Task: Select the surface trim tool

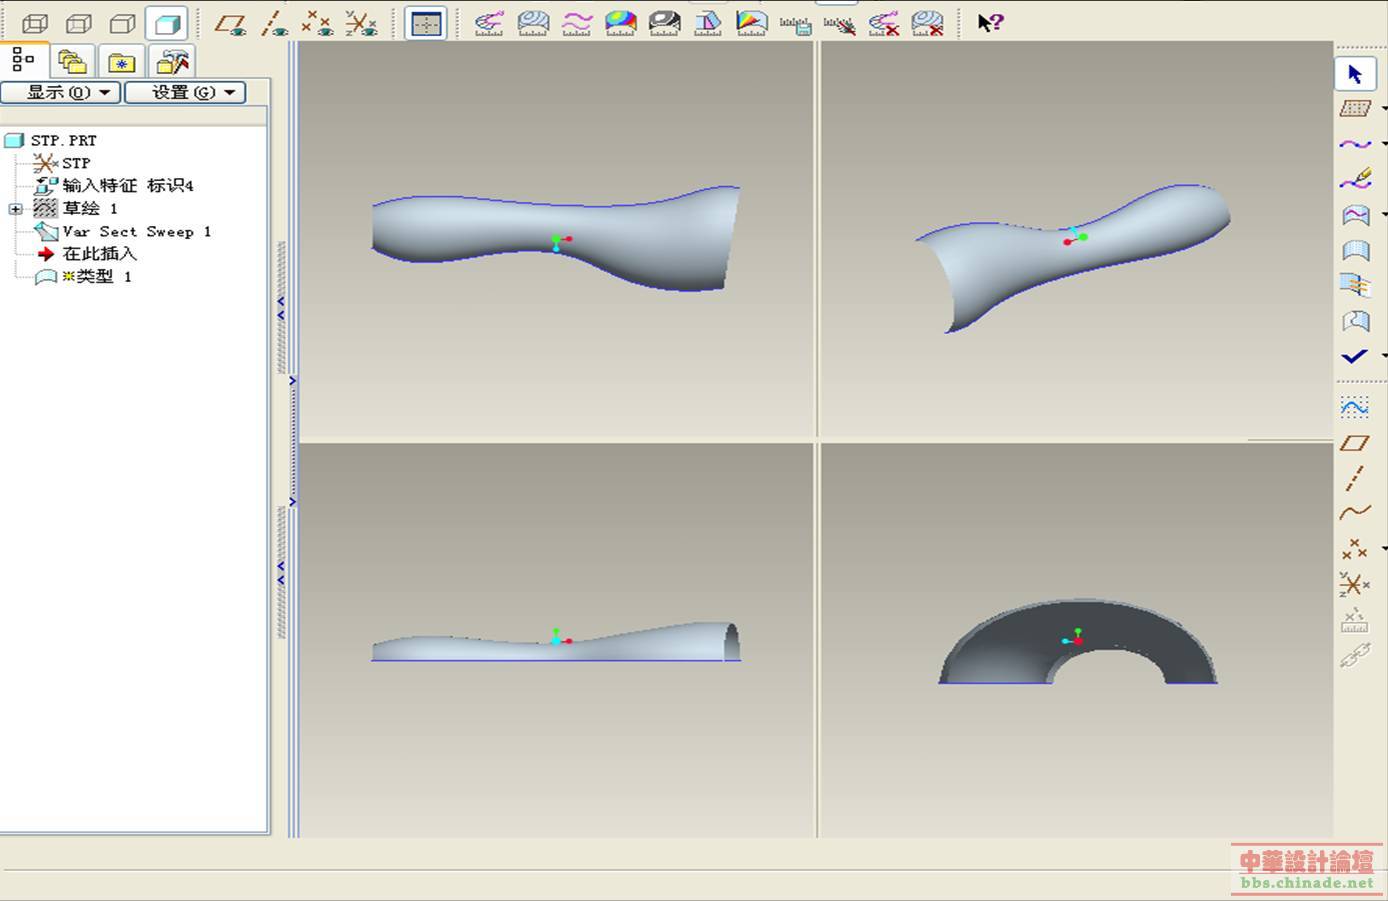Action: 1355,321
